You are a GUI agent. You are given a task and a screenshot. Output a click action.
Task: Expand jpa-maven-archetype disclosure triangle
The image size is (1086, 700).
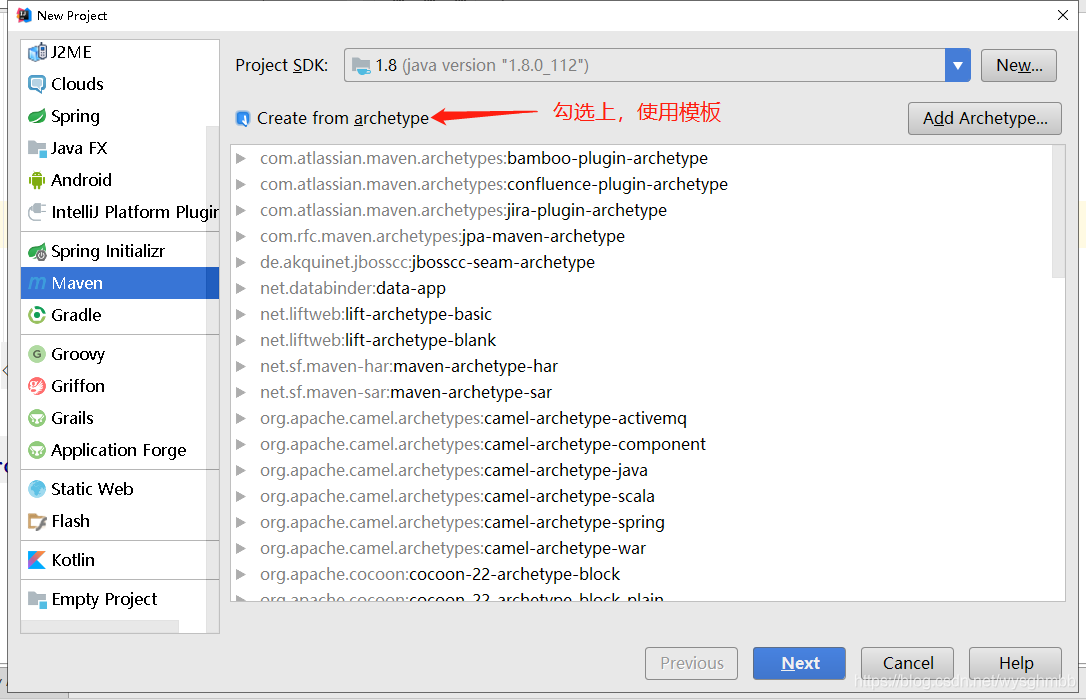coord(241,237)
